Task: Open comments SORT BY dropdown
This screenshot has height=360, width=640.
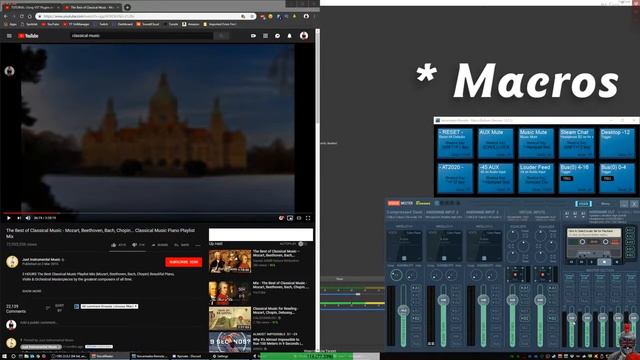Action: click(55, 308)
